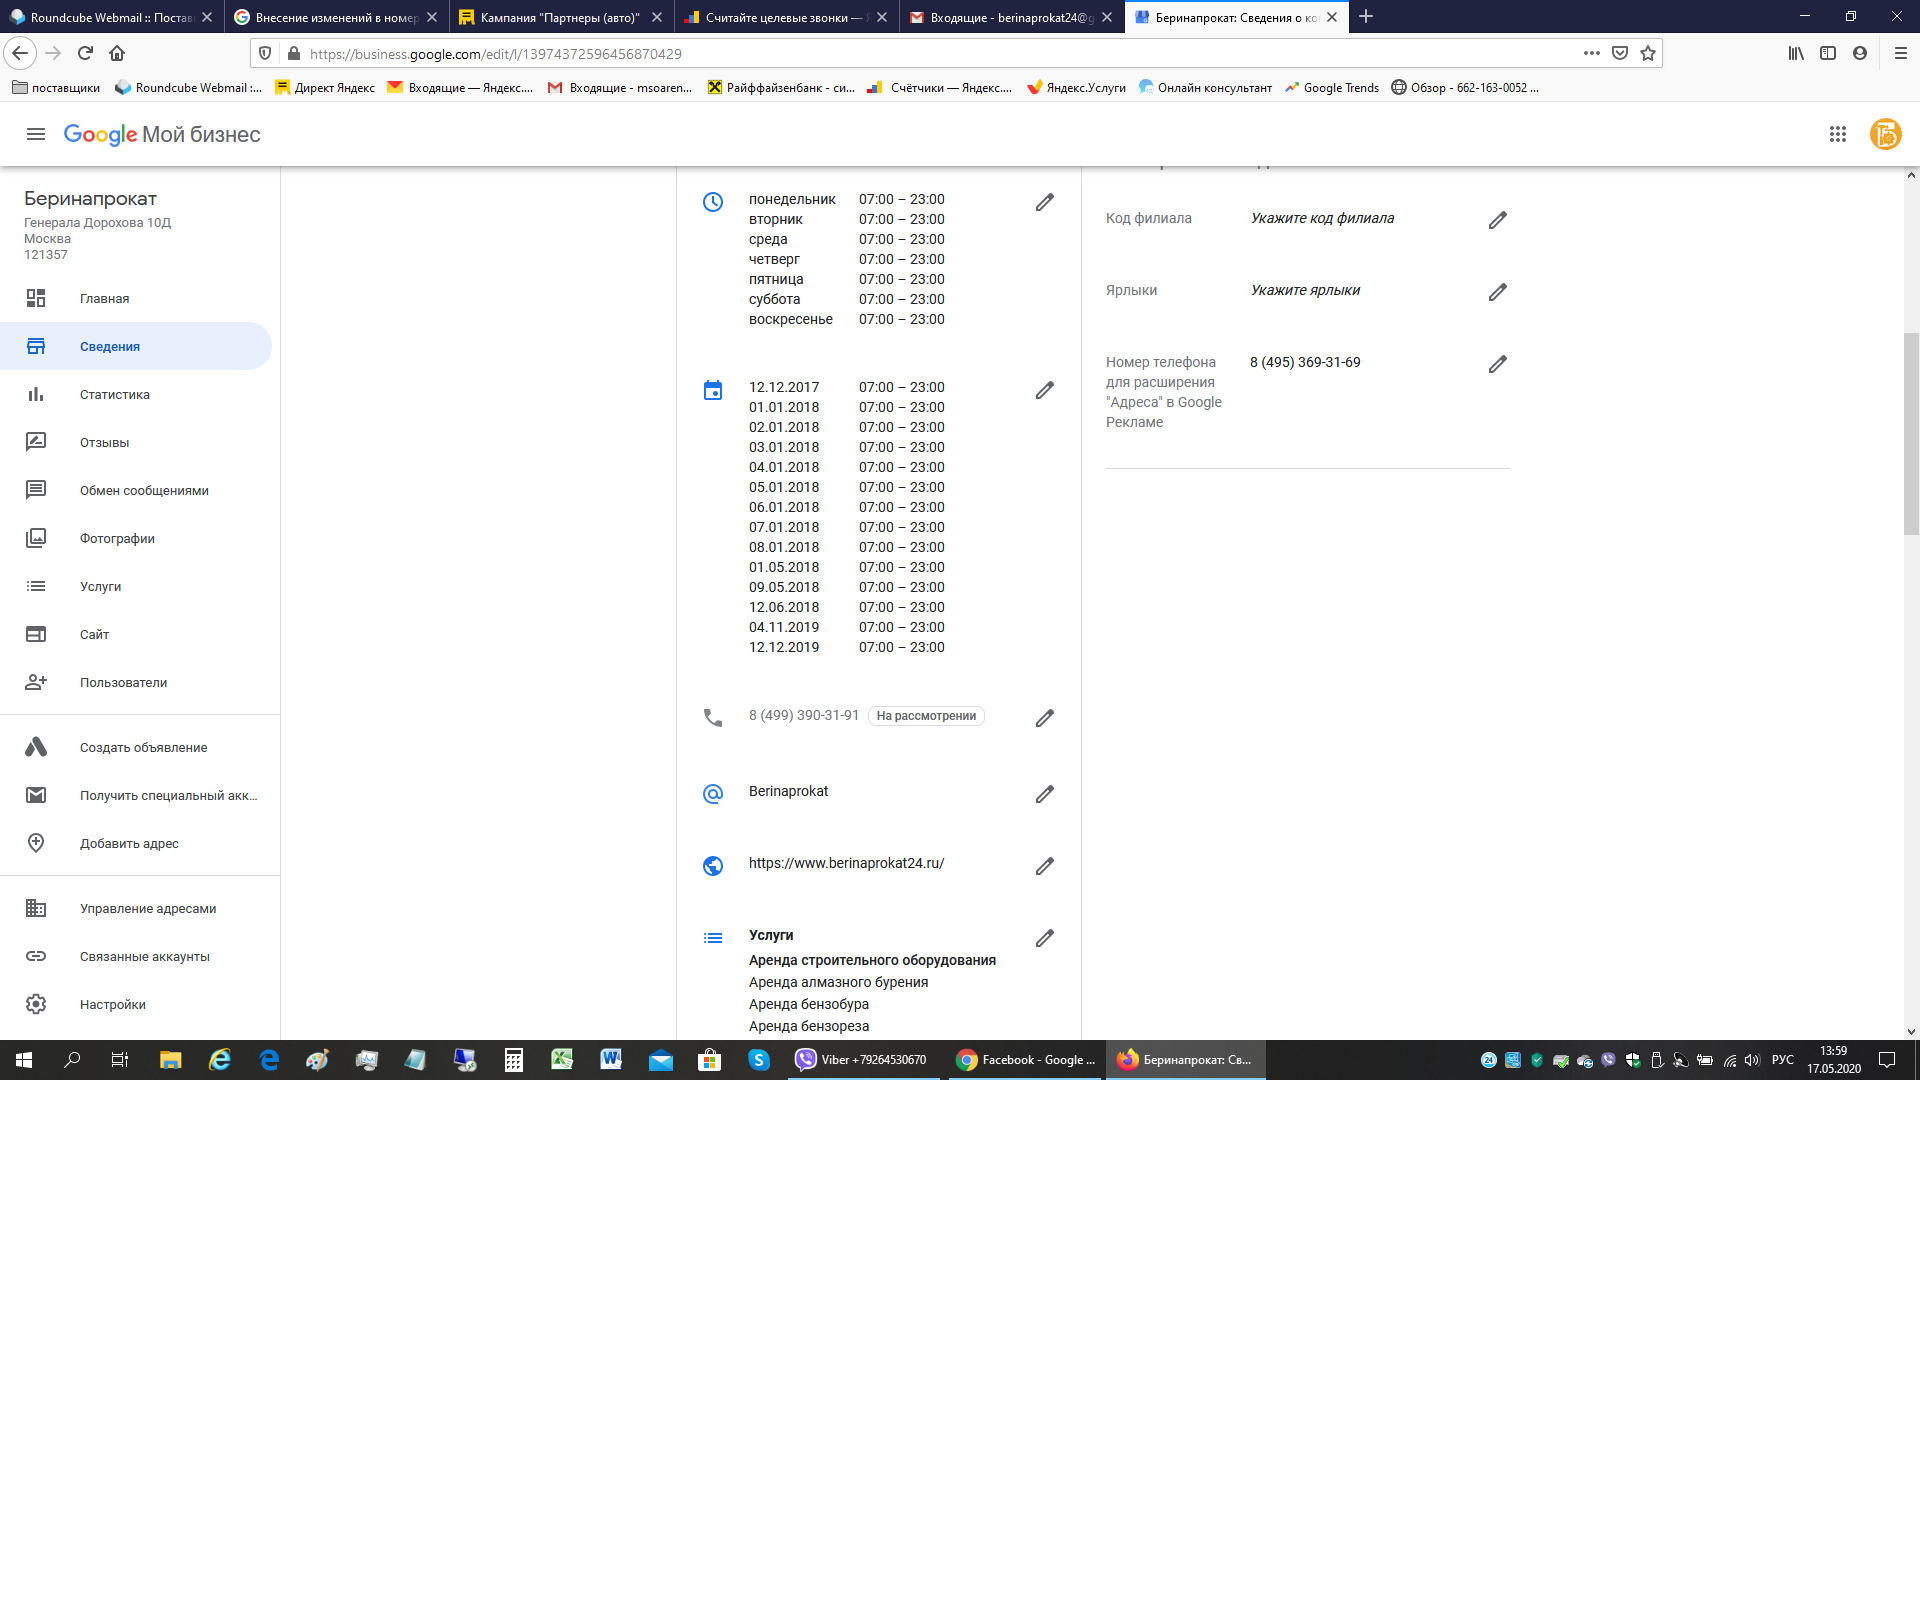Click Получить специальный аккаунт
Image resolution: width=1920 pixels, height=1600 pixels.
click(x=136, y=795)
